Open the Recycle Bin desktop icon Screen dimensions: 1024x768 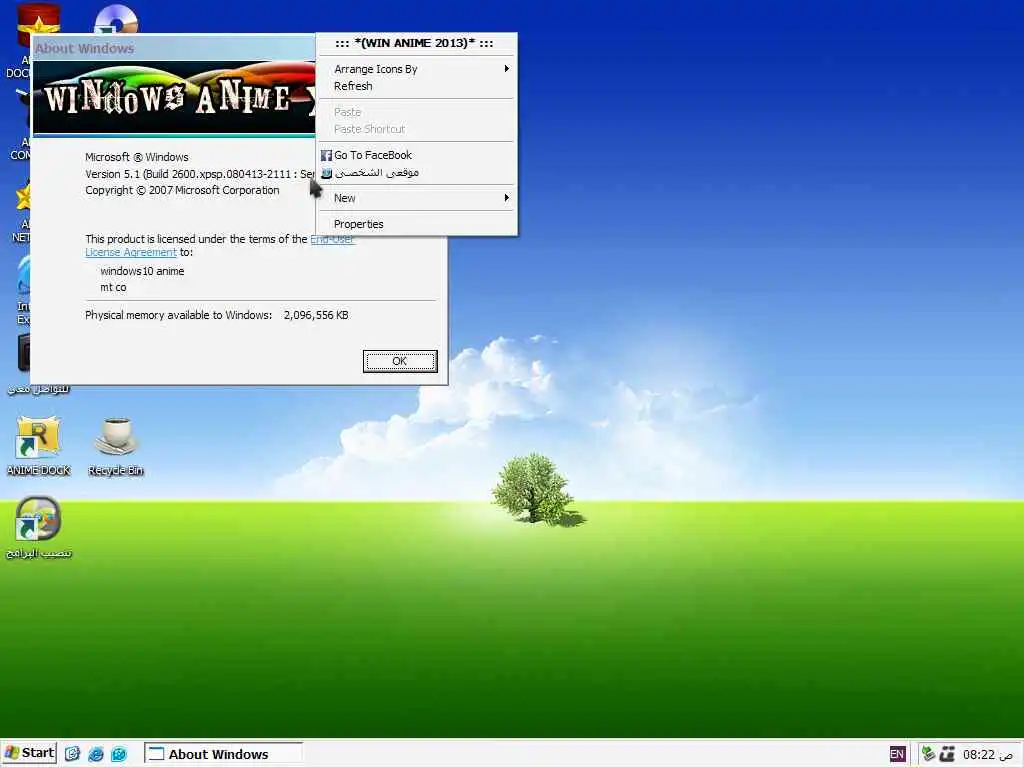click(116, 445)
